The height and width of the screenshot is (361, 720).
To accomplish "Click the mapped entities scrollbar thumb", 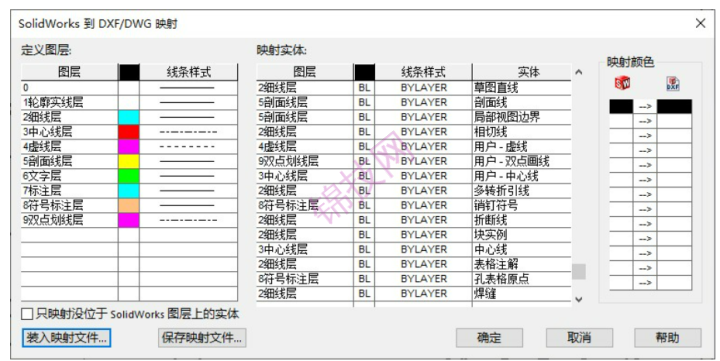I will coord(579,271).
